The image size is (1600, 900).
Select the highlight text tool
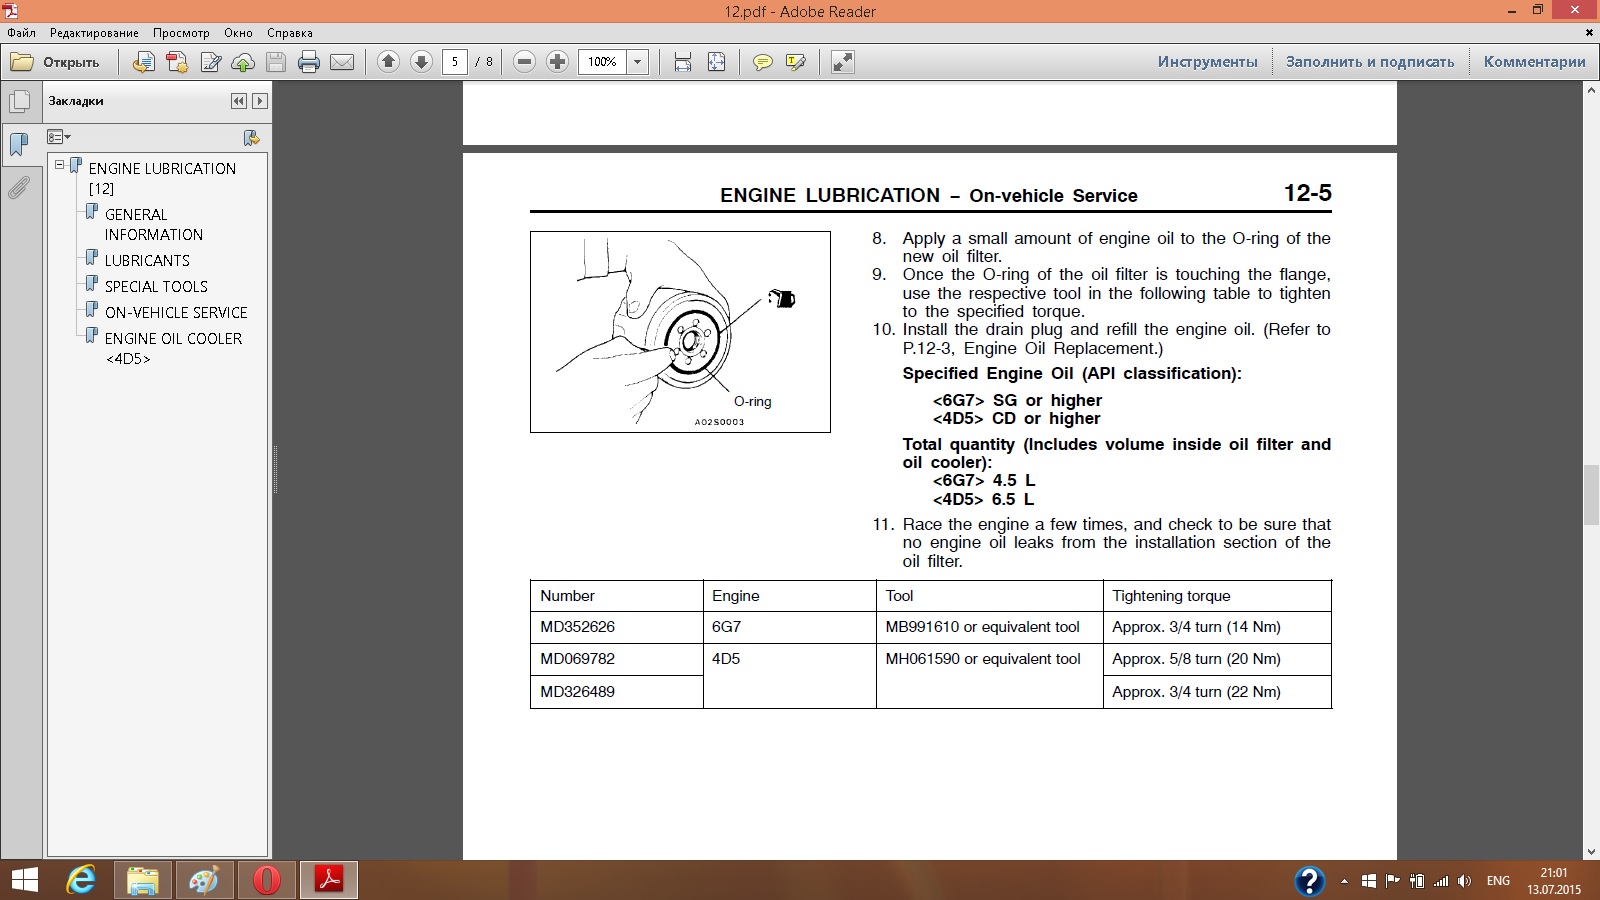click(x=796, y=62)
